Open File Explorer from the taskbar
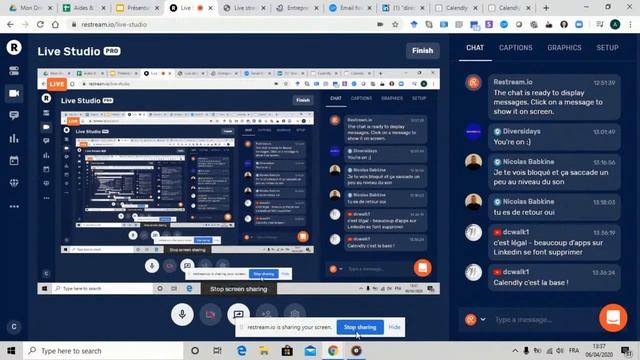Viewport: 640px width, 360px height. coord(264,351)
